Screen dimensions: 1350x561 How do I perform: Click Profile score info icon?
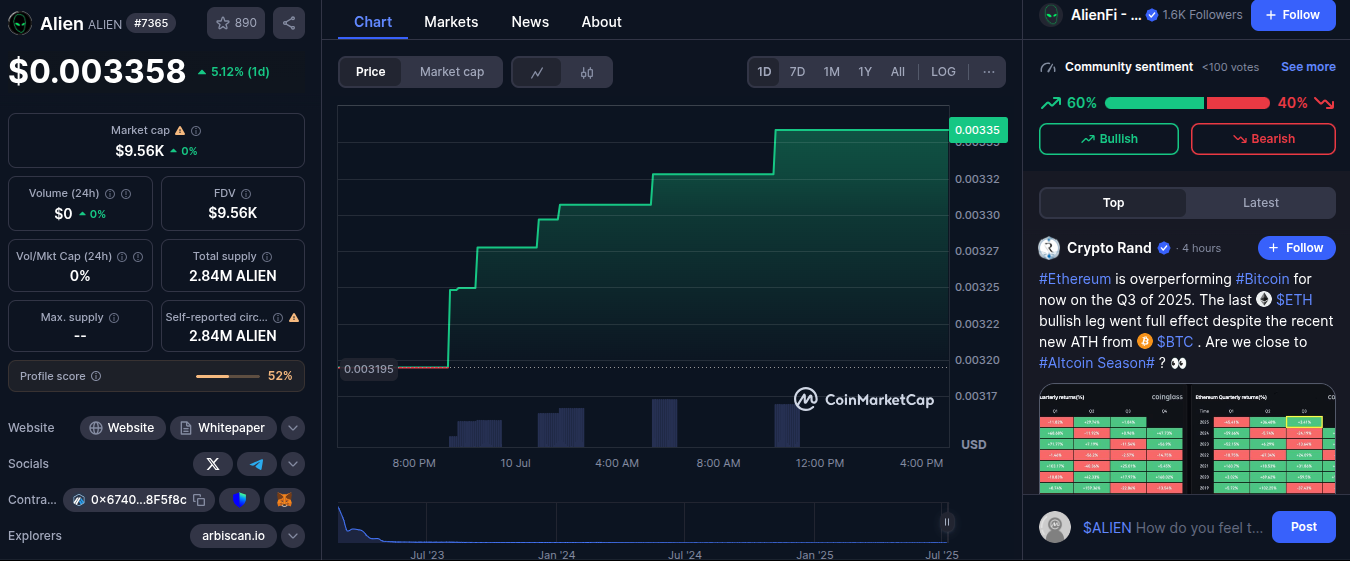click(96, 376)
